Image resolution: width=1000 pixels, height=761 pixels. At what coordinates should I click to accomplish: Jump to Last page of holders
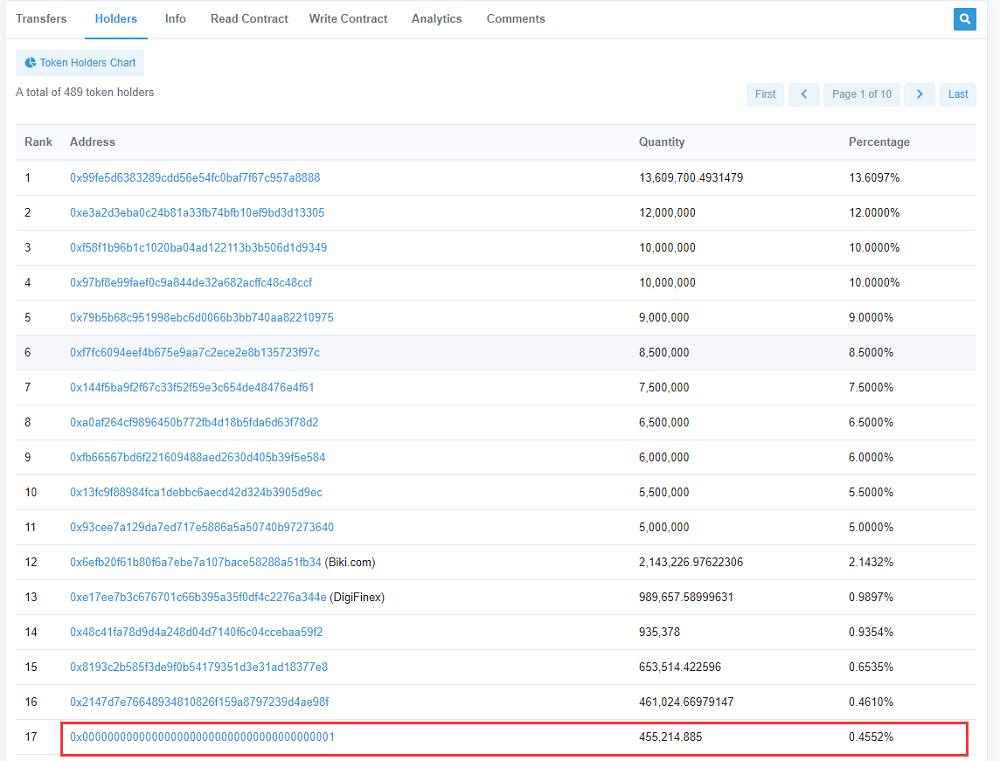957,94
